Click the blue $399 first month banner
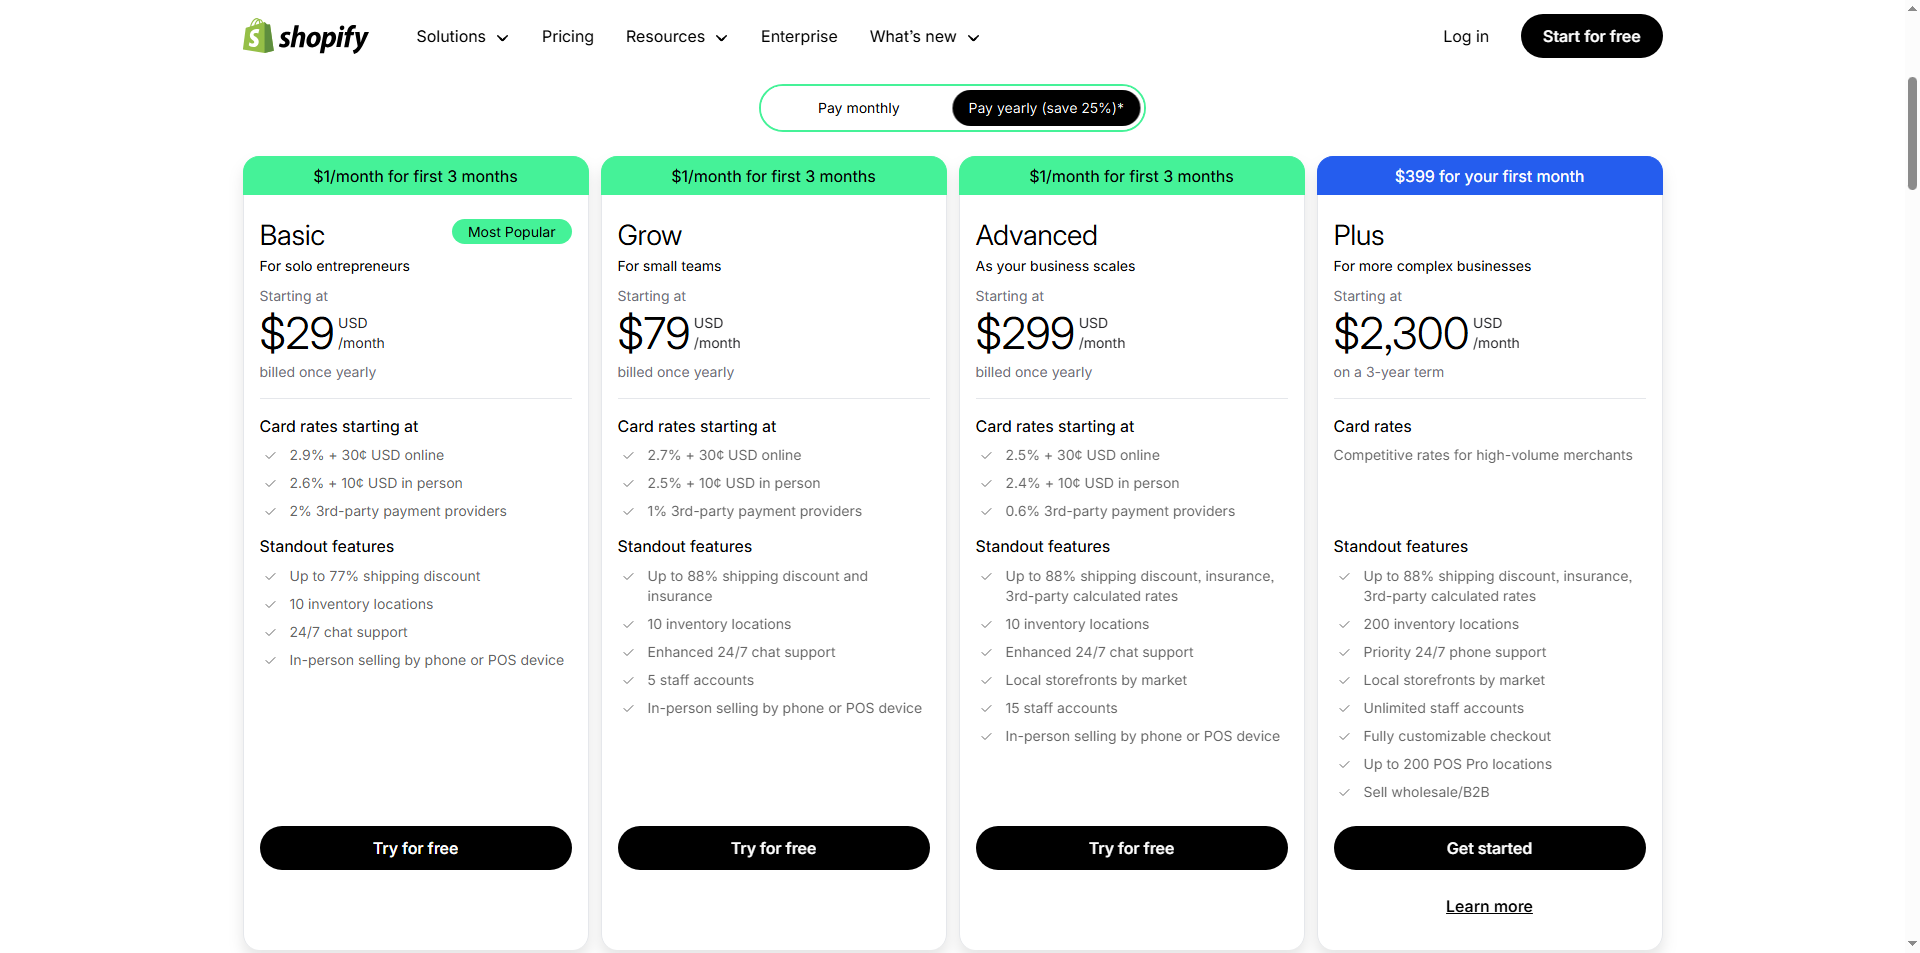The image size is (1920, 953). [1488, 176]
